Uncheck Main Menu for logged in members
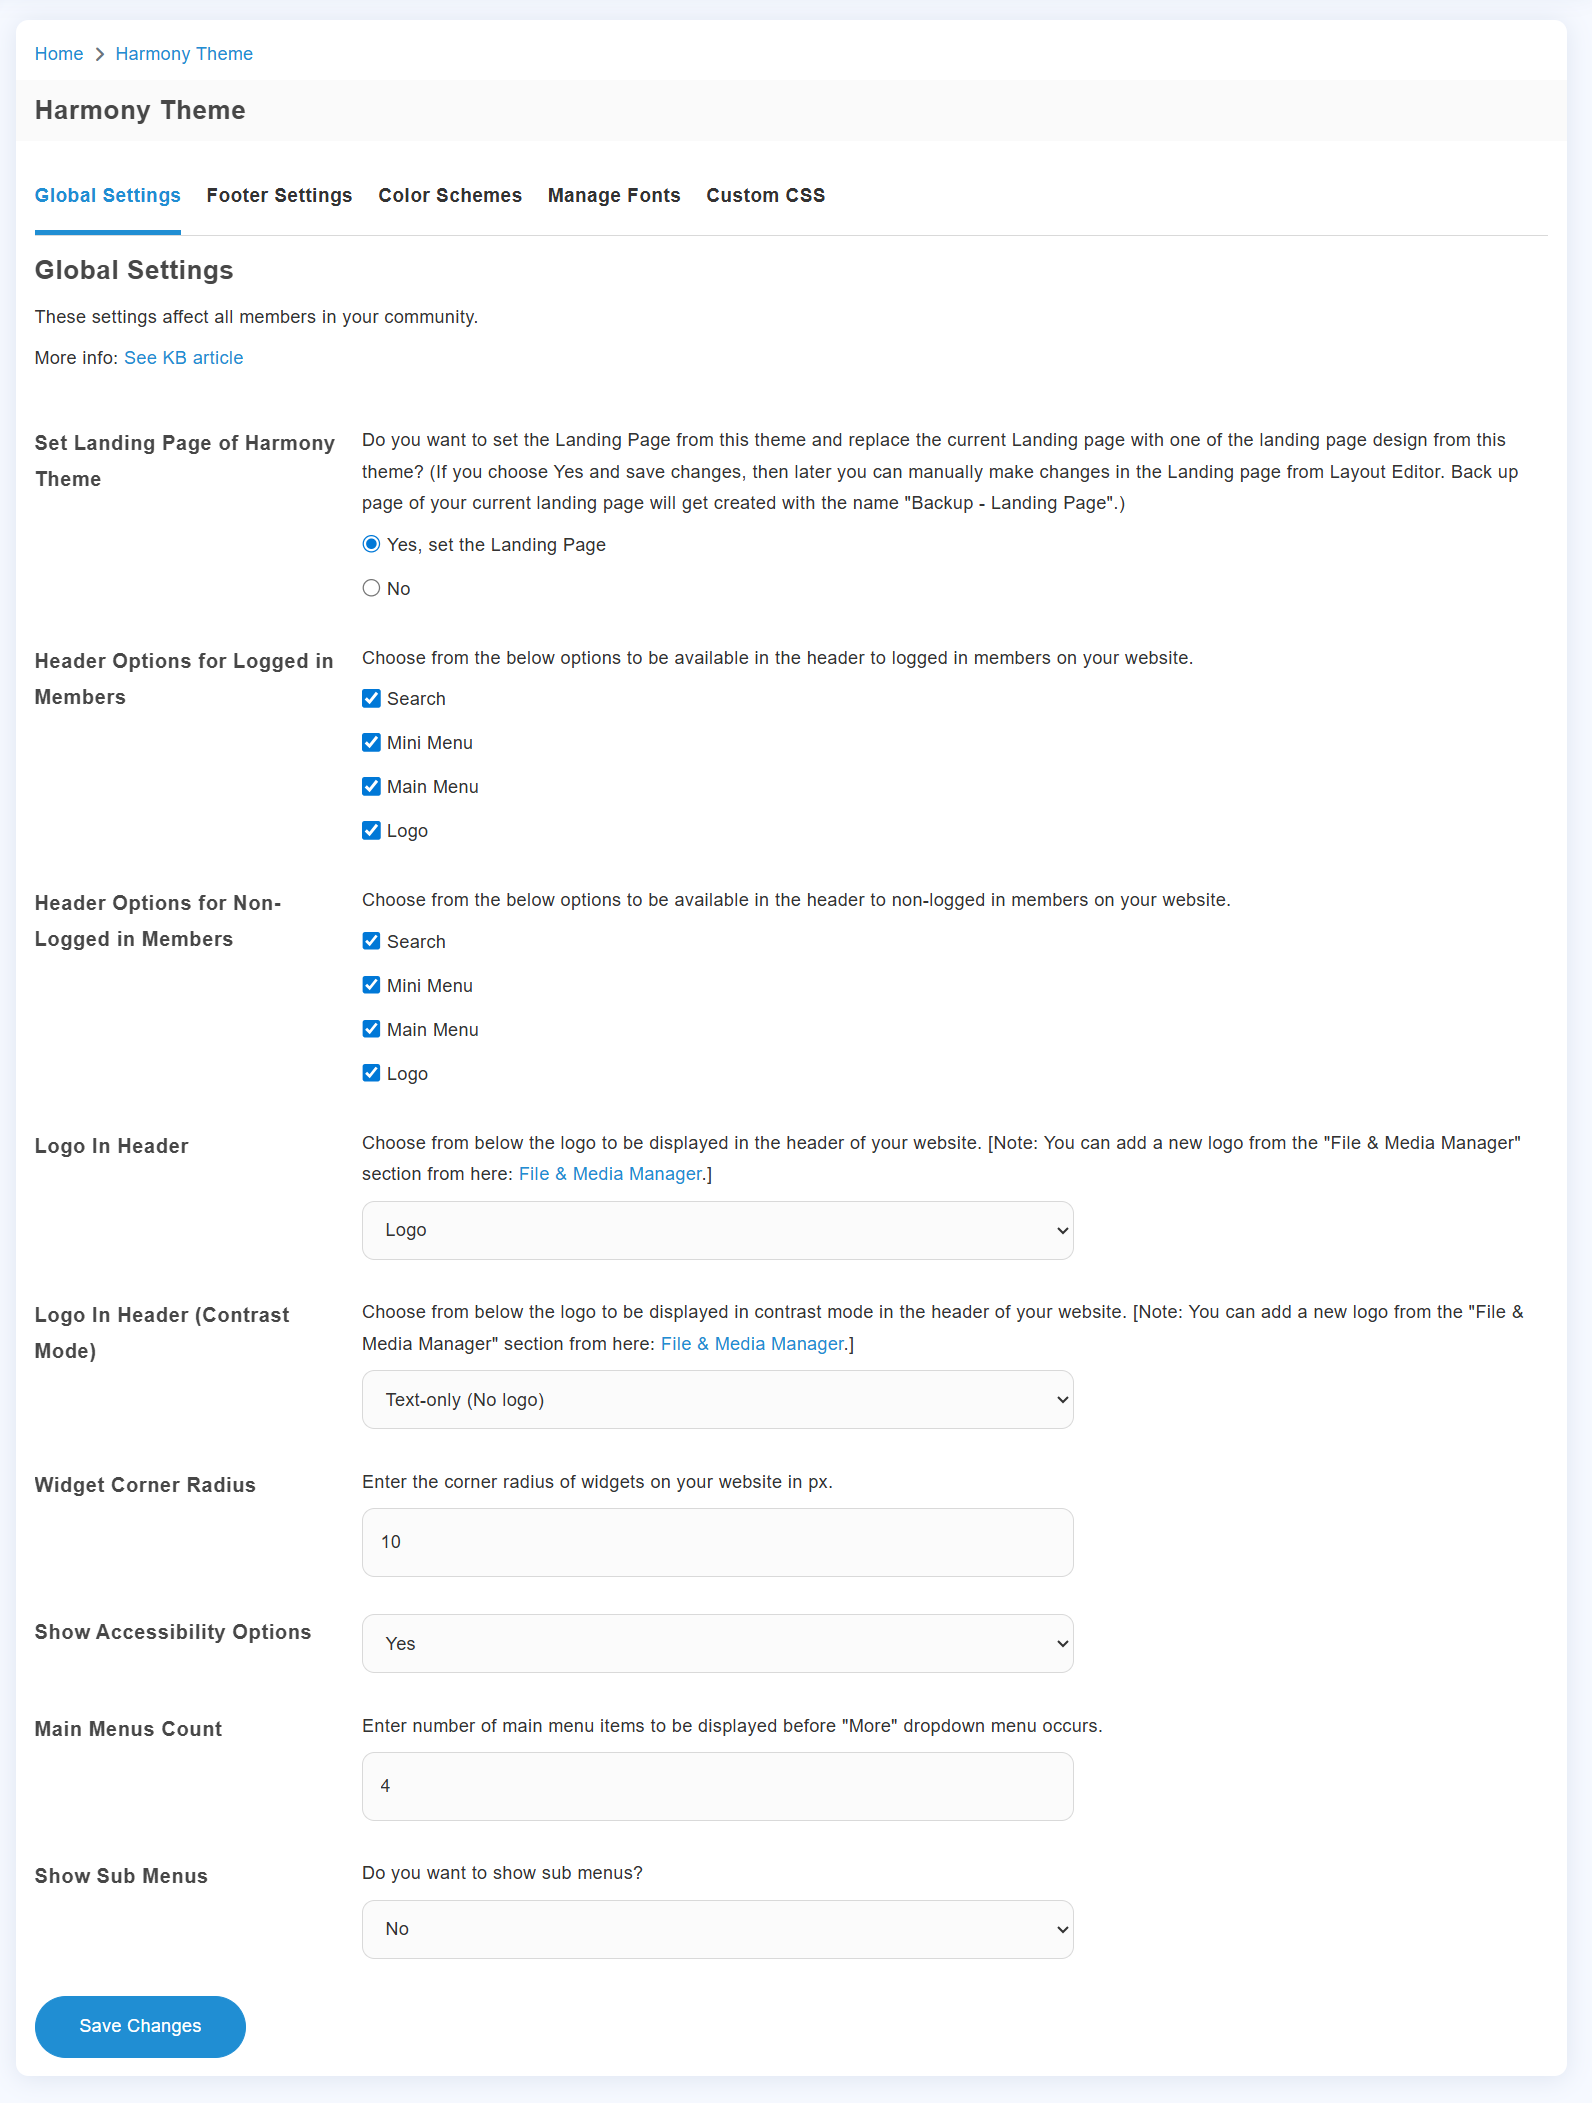The height and width of the screenshot is (2103, 1592). pyautogui.click(x=371, y=787)
